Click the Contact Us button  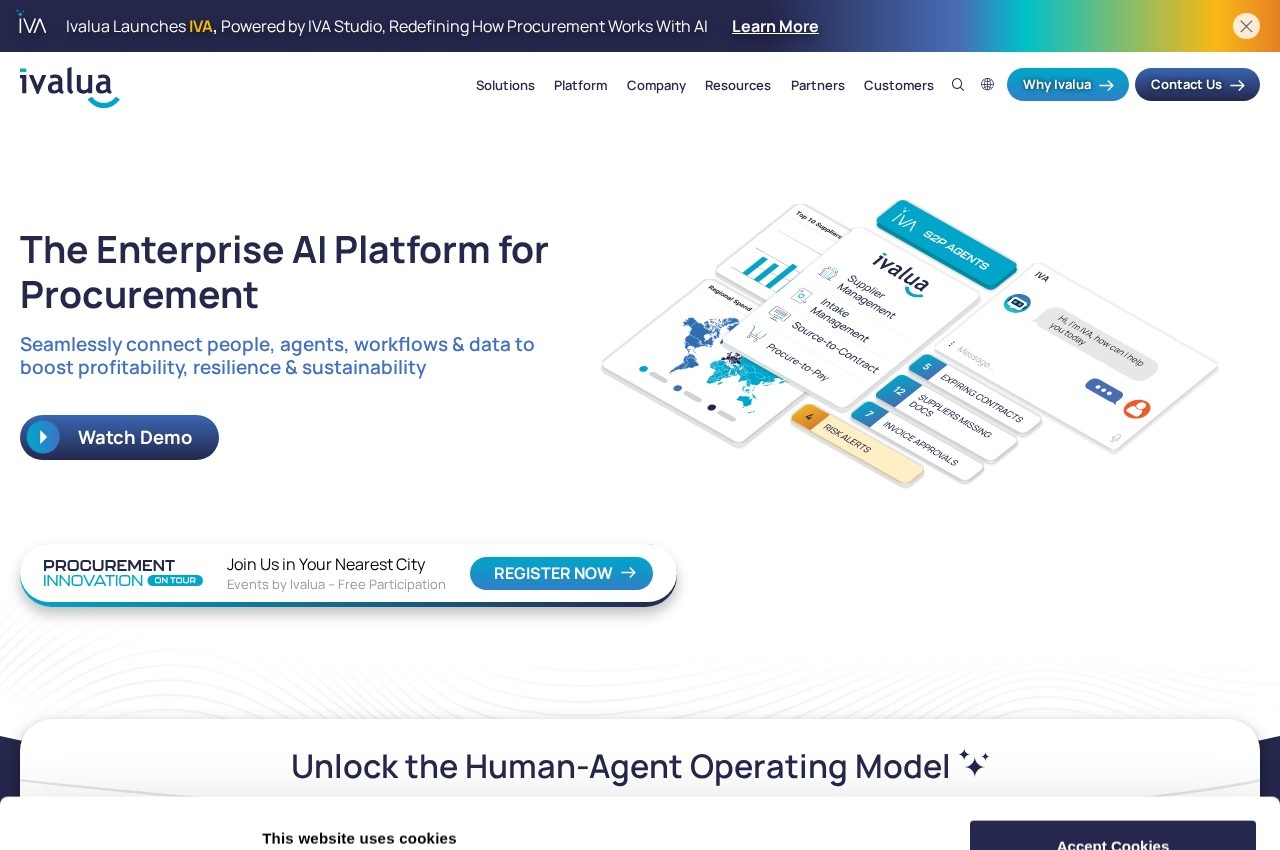(x=1197, y=85)
